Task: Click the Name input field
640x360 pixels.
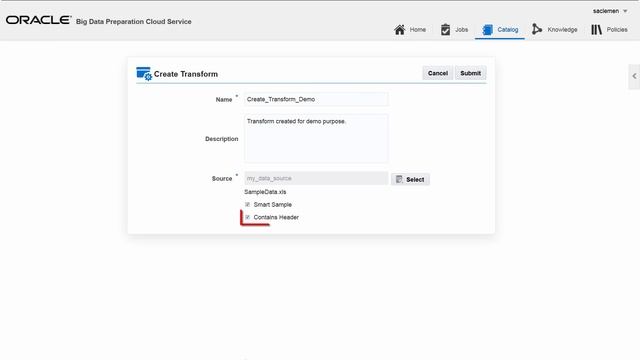Action: [316, 99]
